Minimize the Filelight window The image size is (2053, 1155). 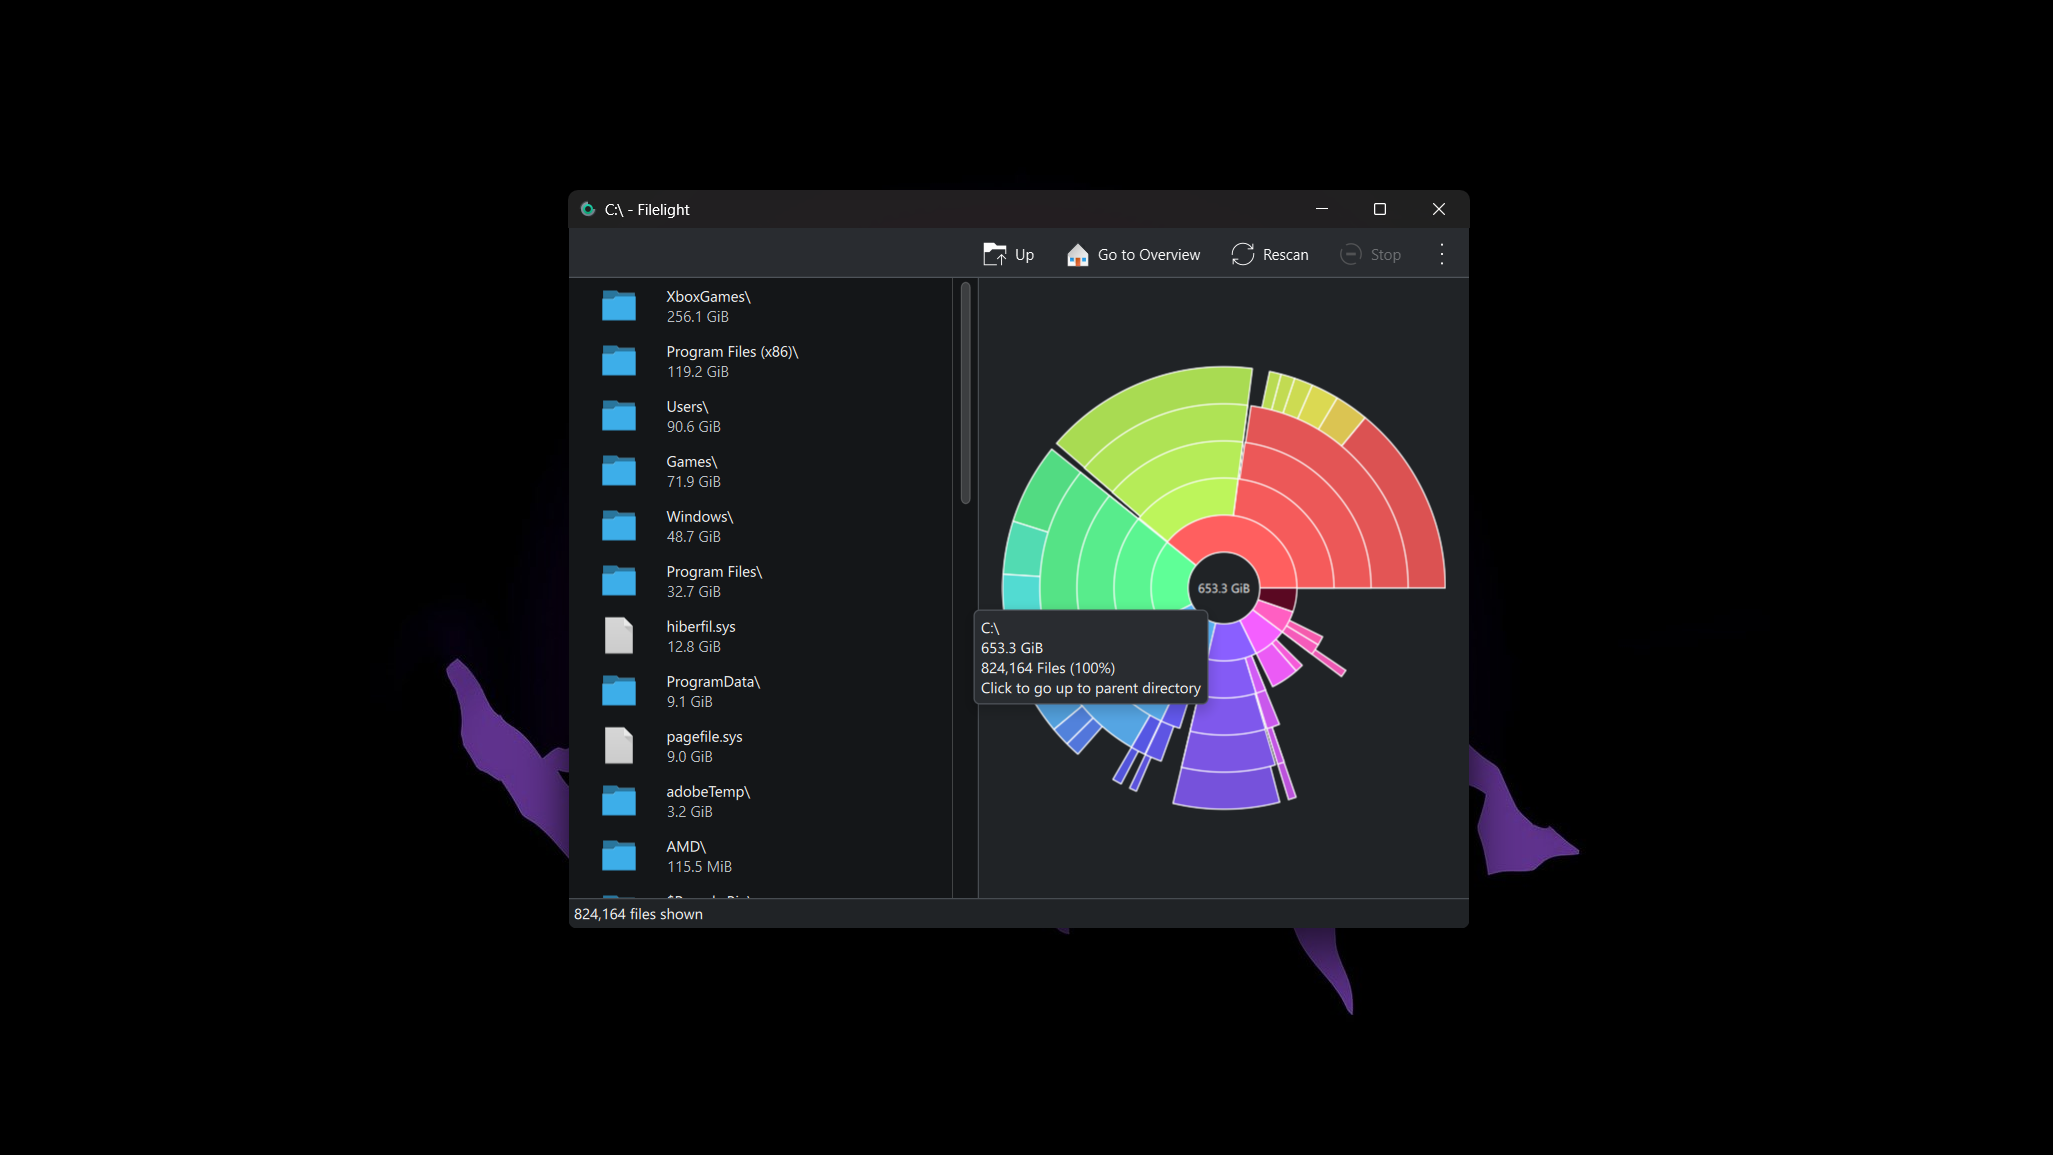[1322, 209]
